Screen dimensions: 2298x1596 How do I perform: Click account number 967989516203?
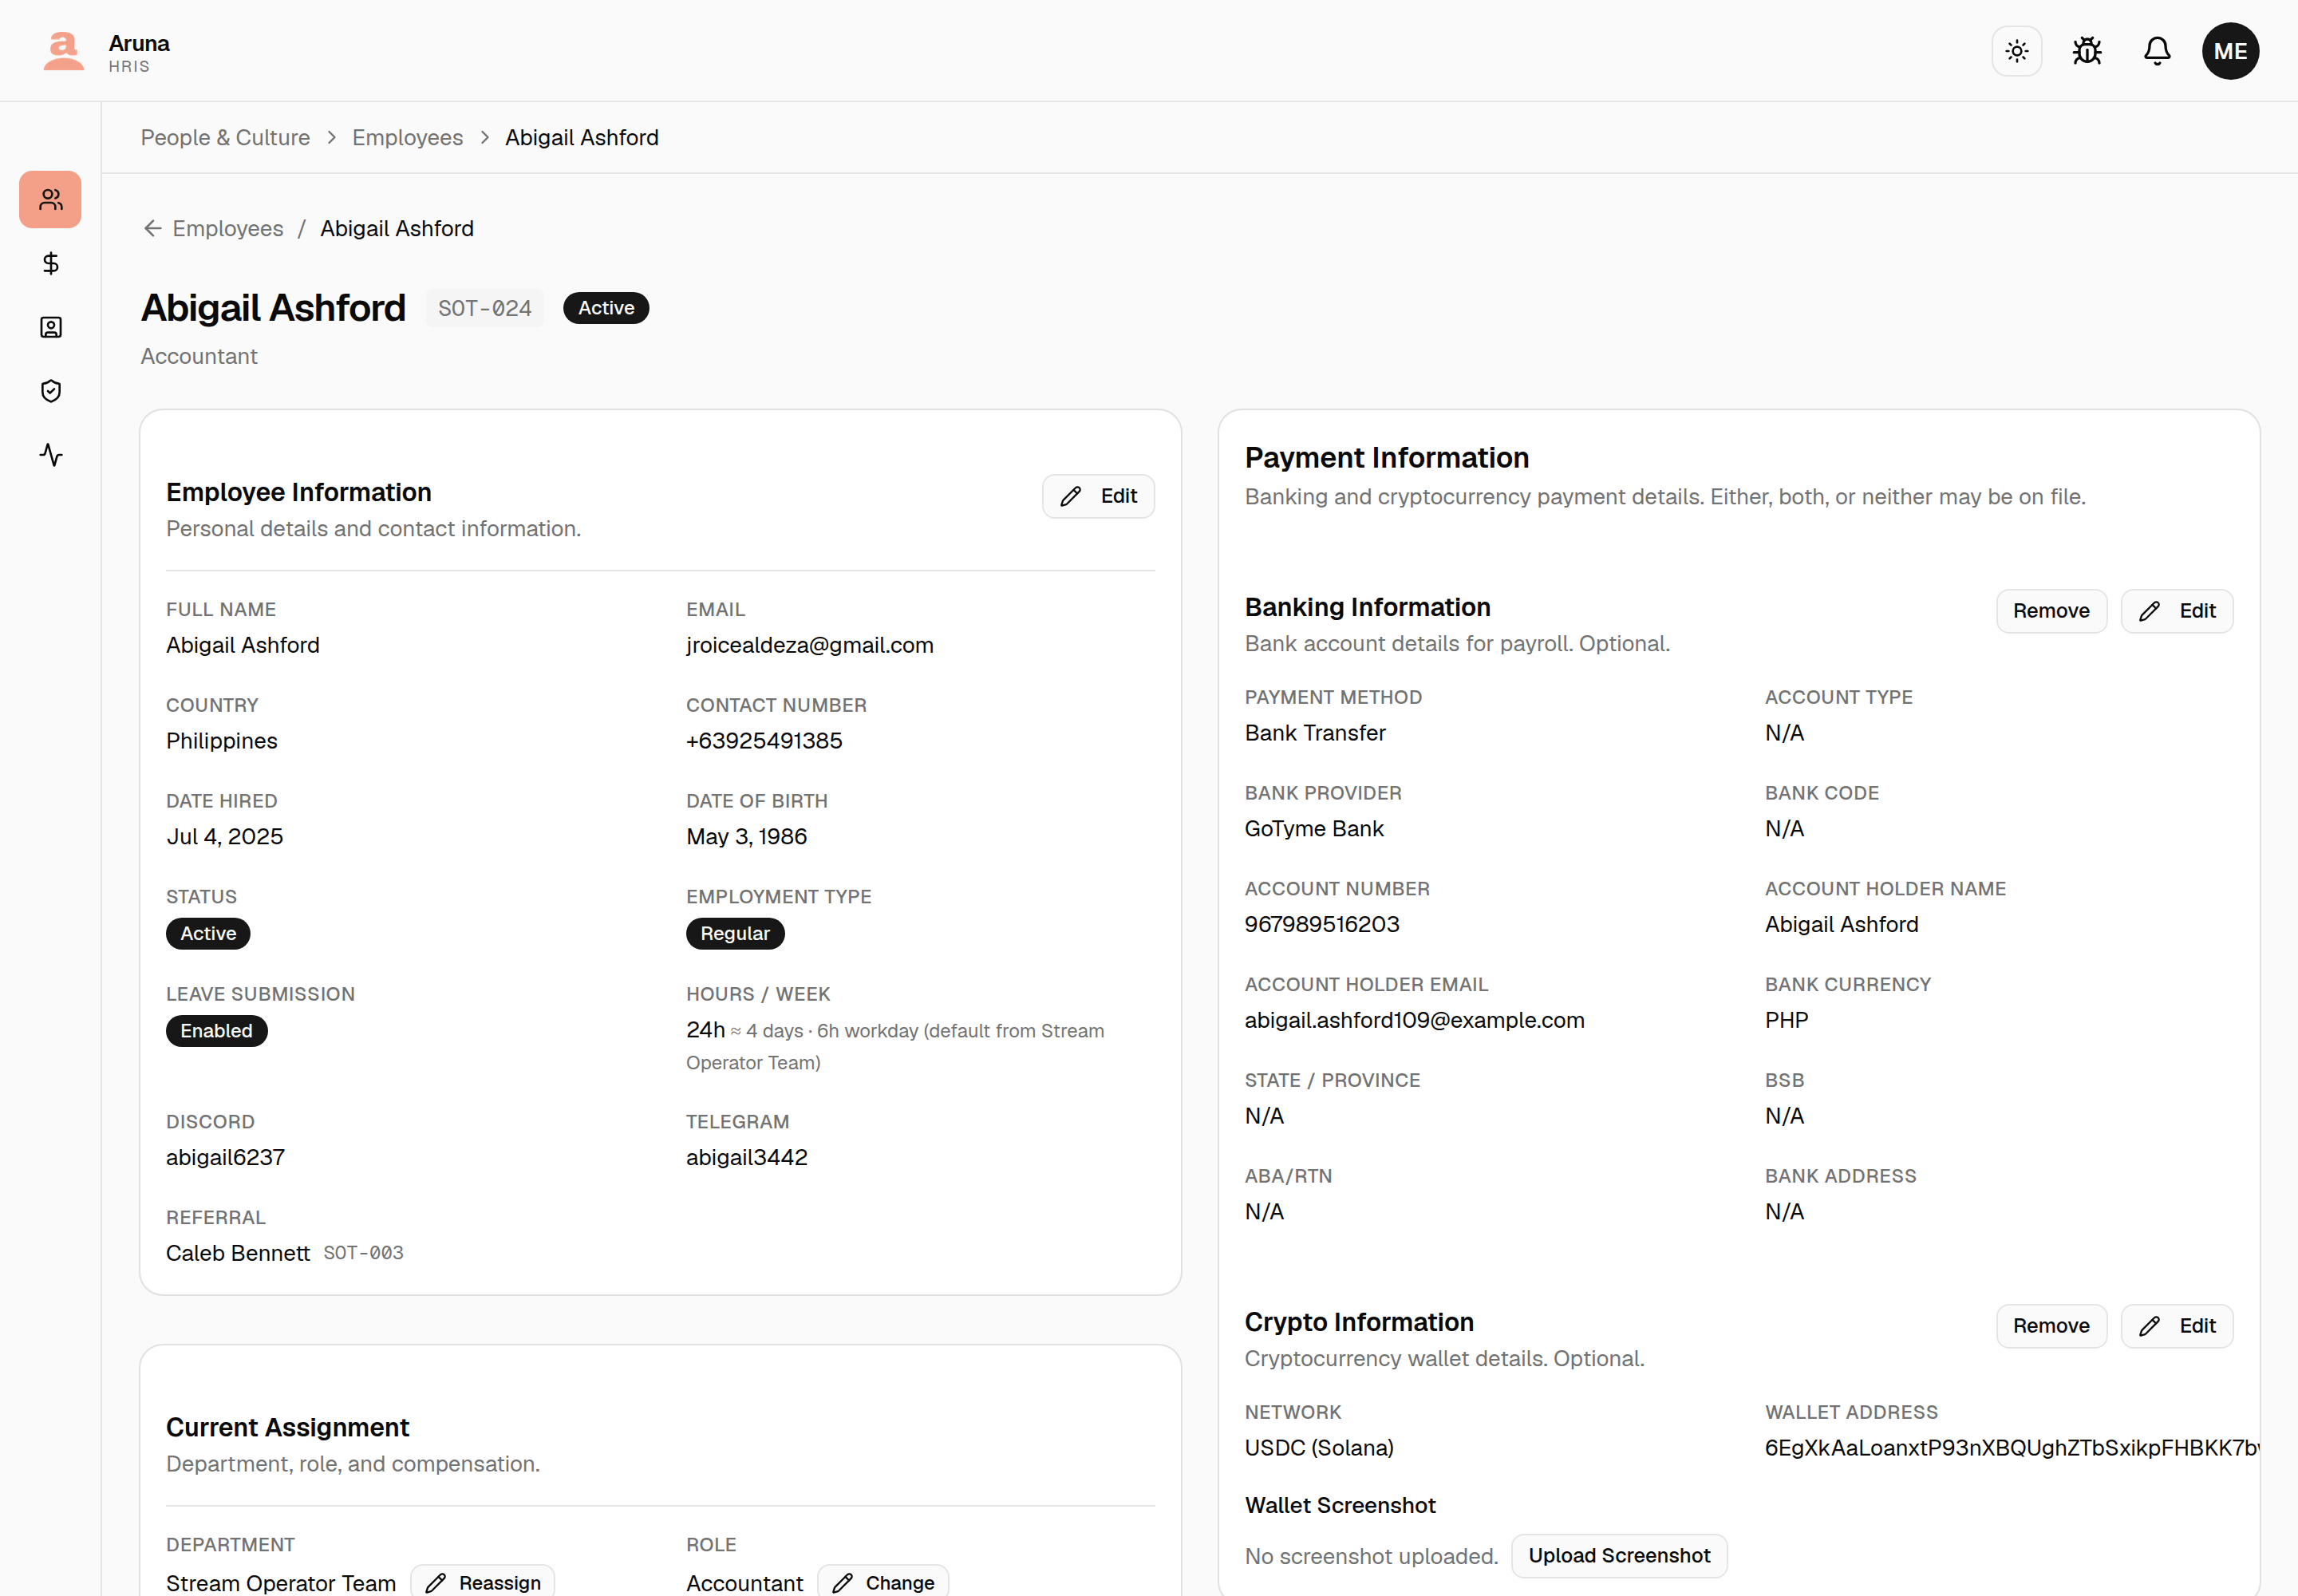pos(1321,925)
